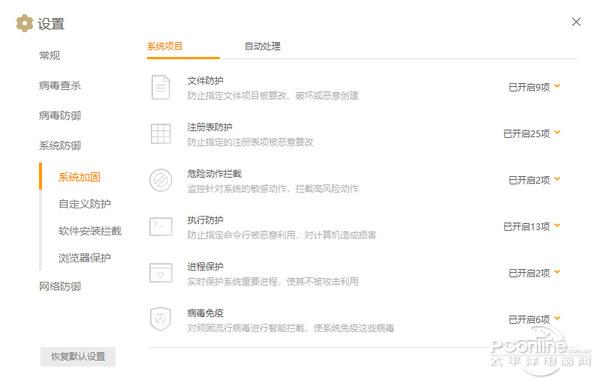Click the 恢复默认设置 button

pos(78,357)
